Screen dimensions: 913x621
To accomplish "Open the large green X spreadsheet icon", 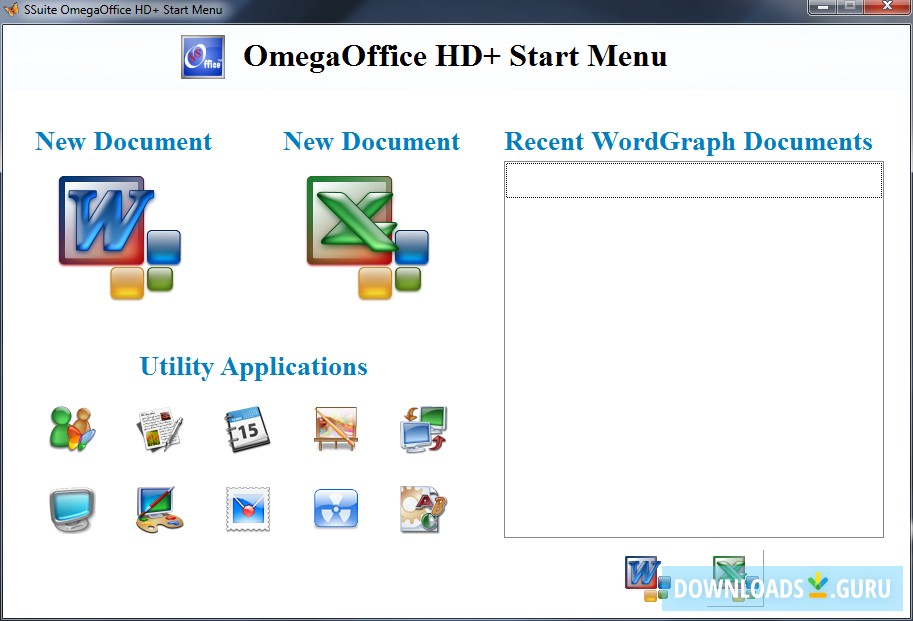I will click(x=368, y=237).
